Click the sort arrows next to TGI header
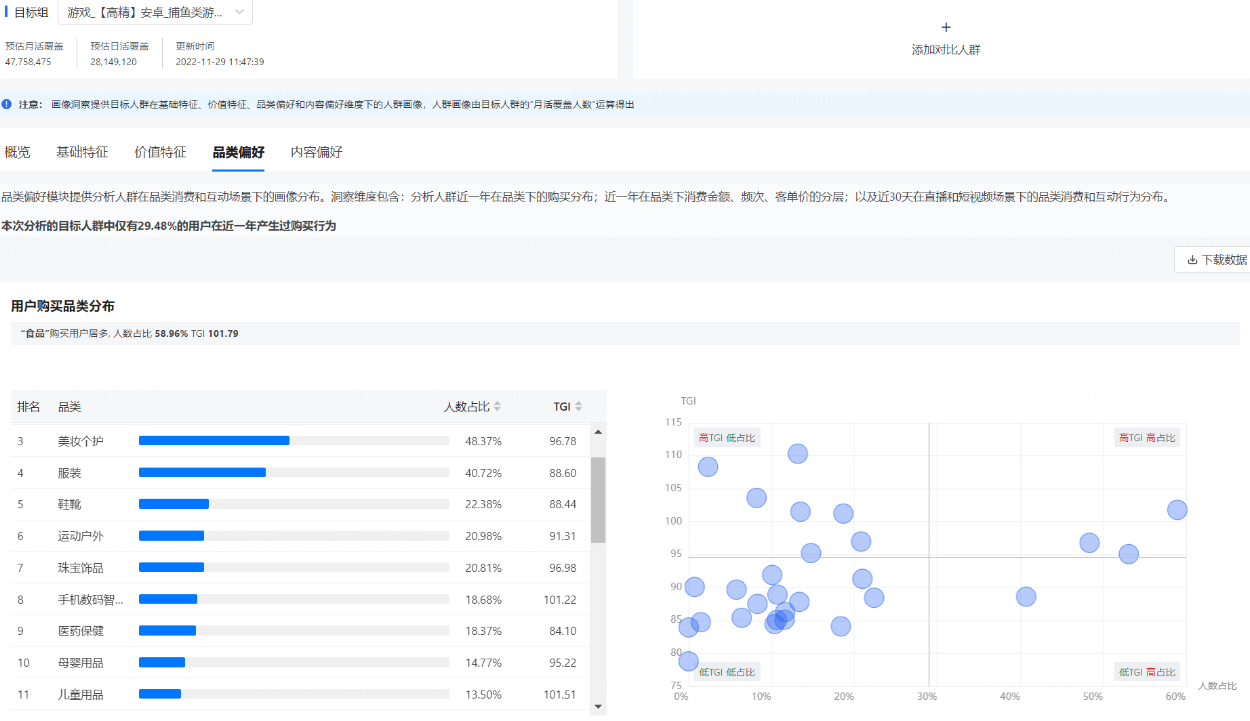The height and width of the screenshot is (721, 1250). click(x=576, y=406)
